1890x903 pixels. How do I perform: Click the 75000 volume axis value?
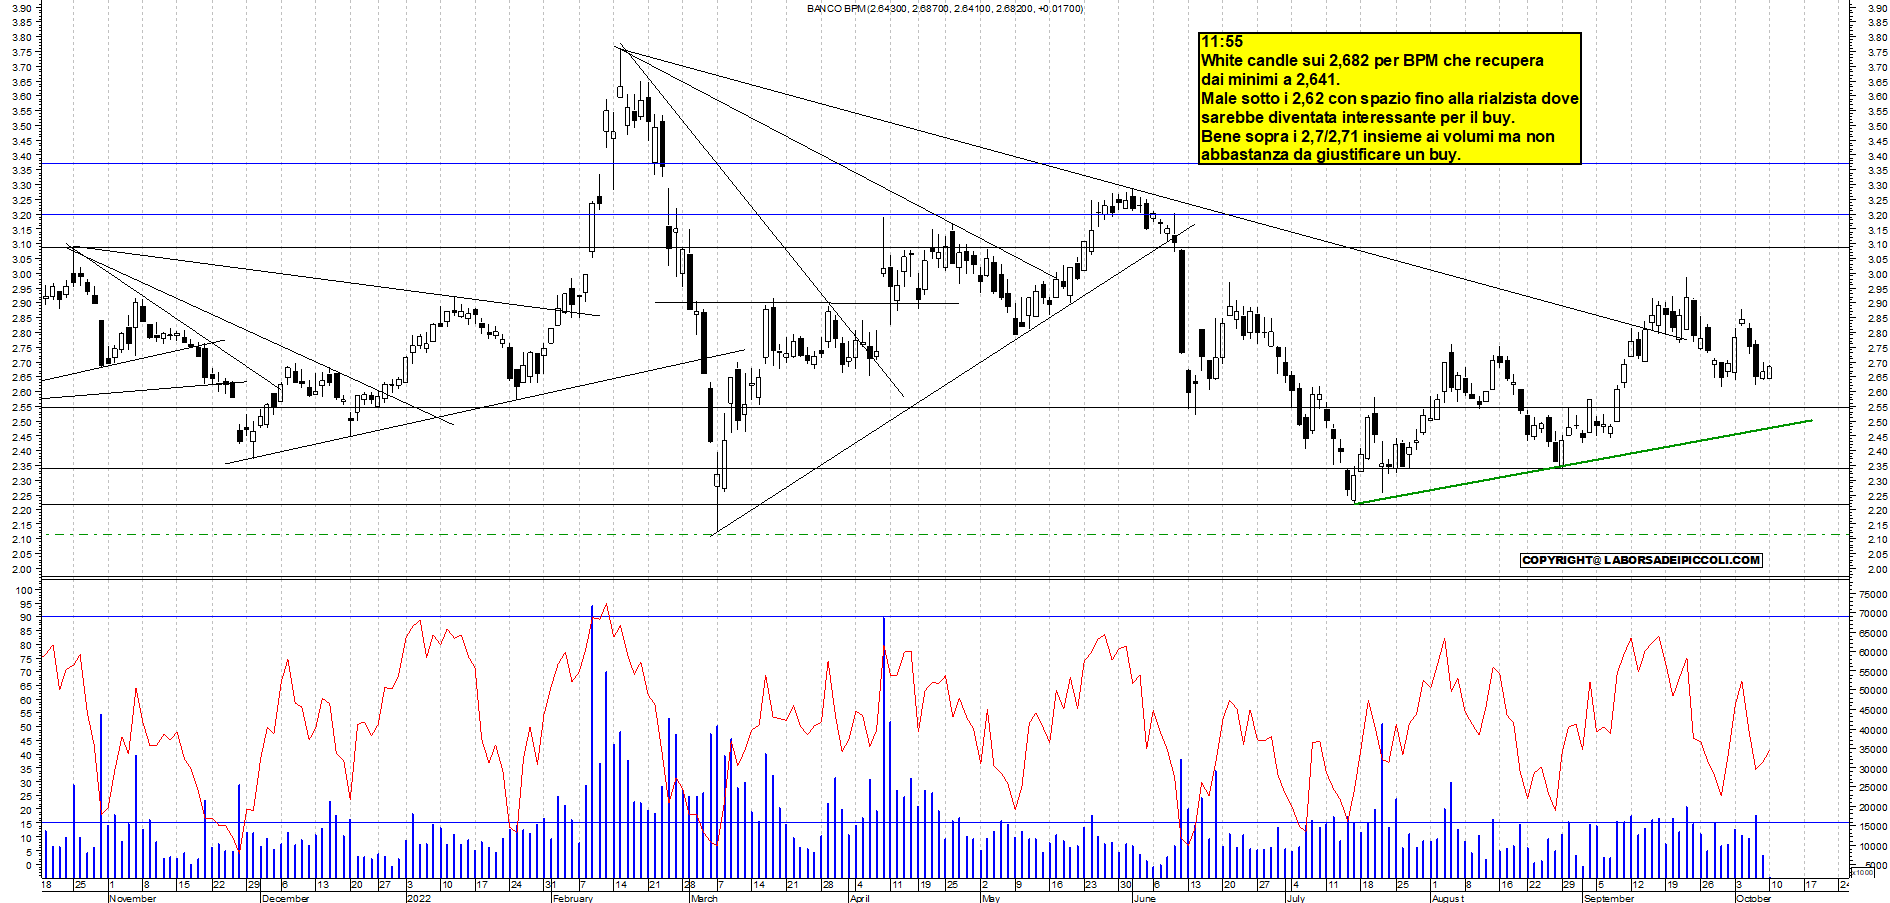(1872, 594)
